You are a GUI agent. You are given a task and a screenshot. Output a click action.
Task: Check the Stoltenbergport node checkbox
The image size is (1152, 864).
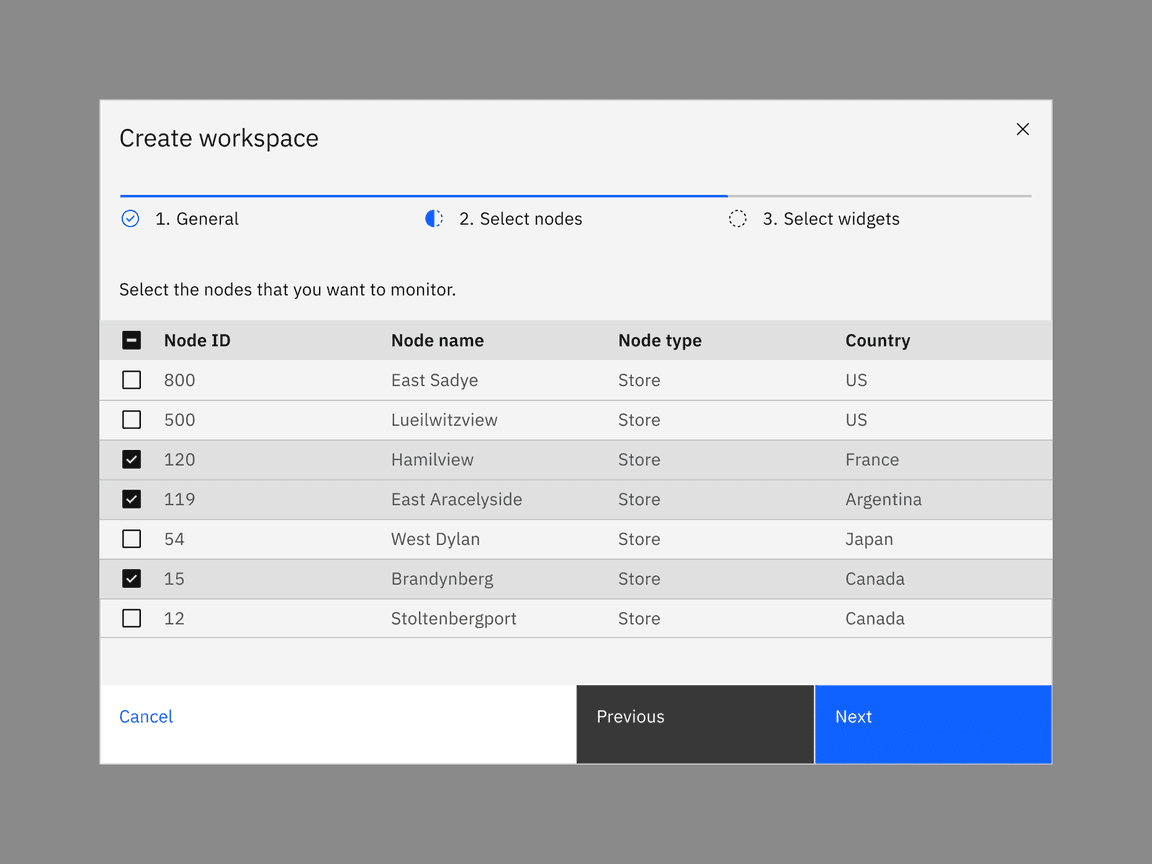pos(131,618)
